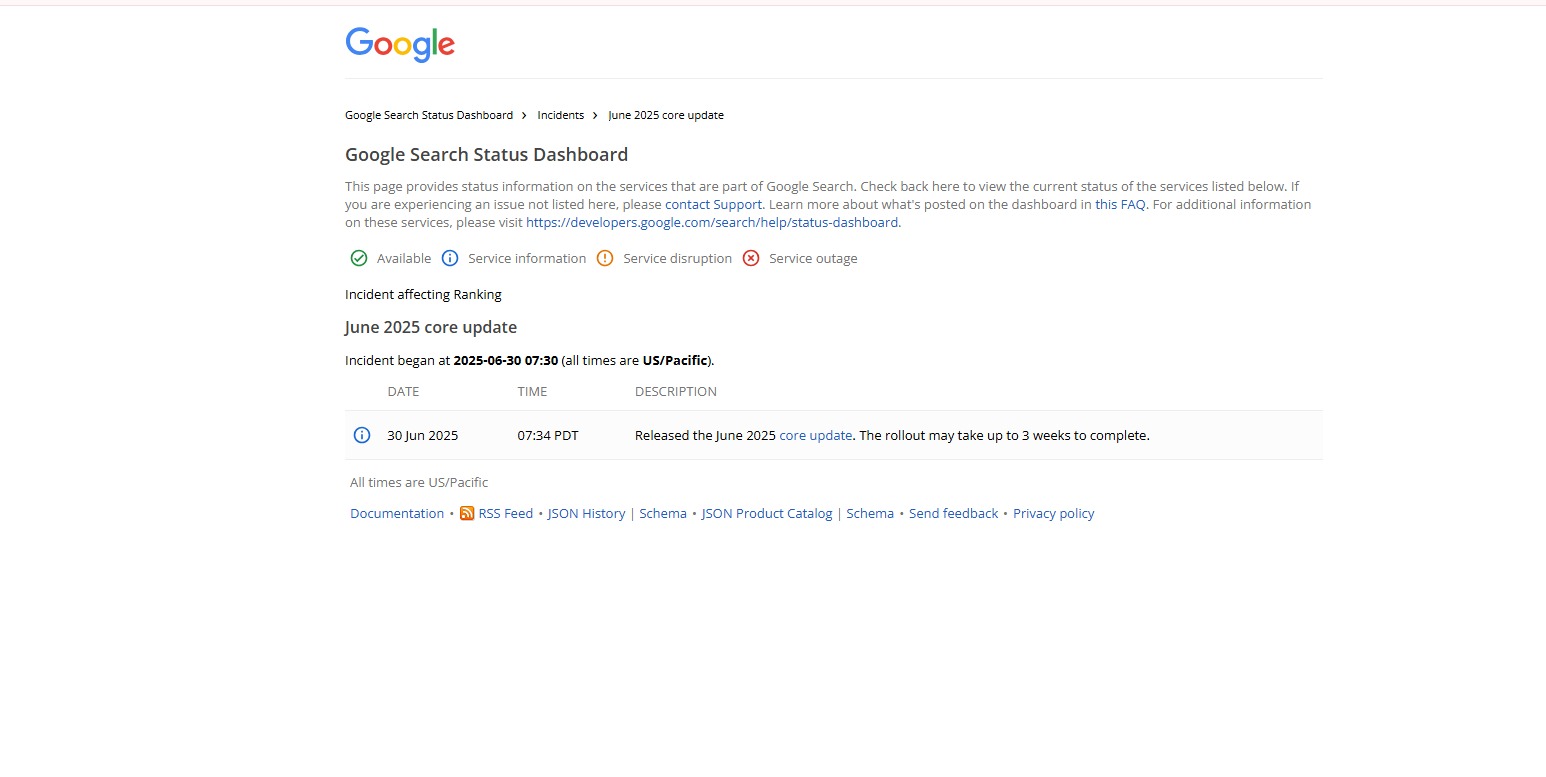Open the RSS Feed link
Image resolution: width=1546 pixels, height=777 pixels.
[506, 513]
